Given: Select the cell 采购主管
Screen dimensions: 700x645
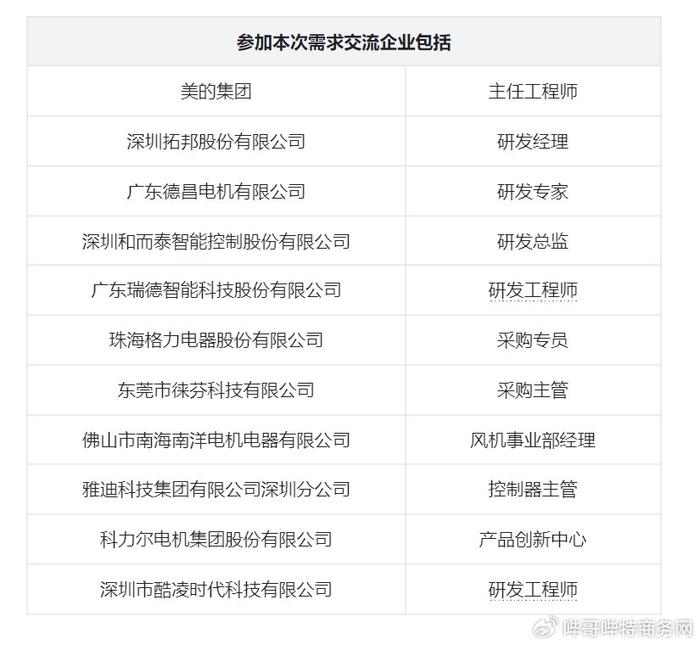Looking at the screenshot, I should click(x=533, y=390).
